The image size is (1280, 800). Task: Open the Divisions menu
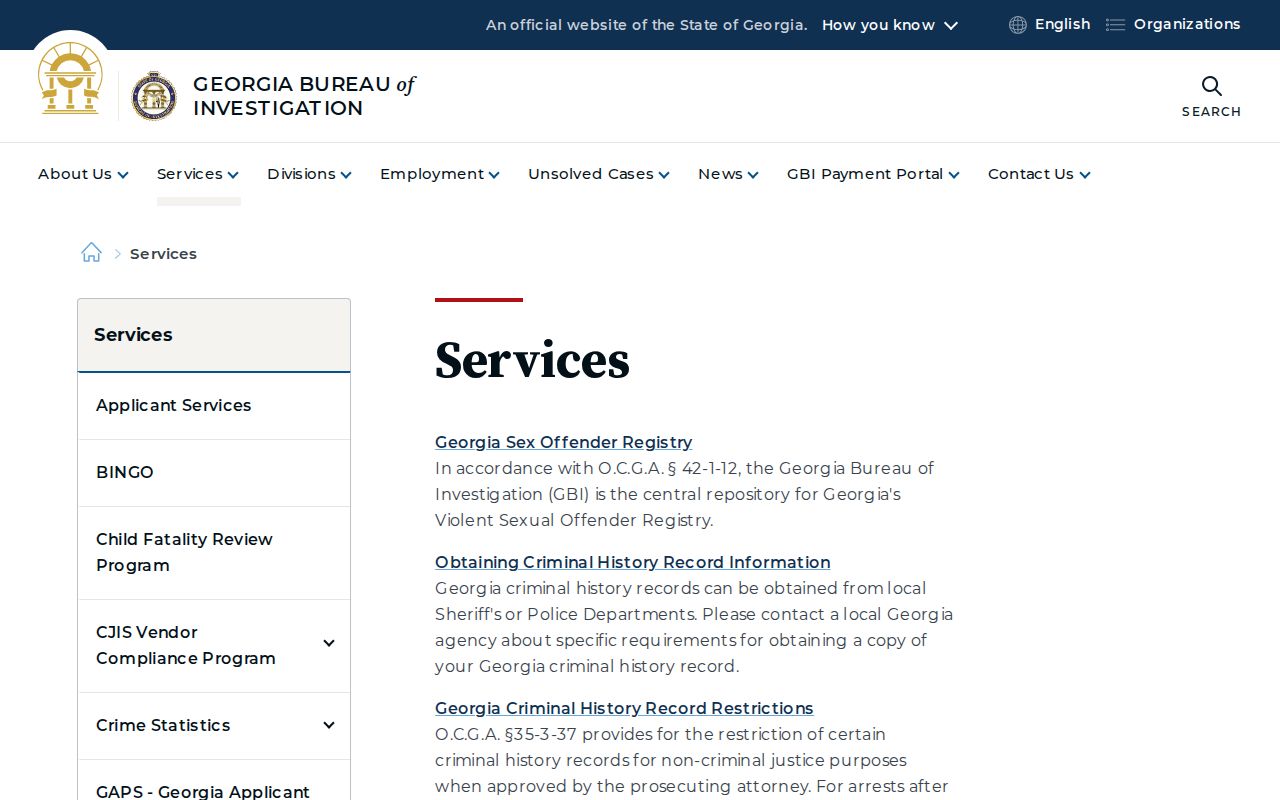point(309,174)
